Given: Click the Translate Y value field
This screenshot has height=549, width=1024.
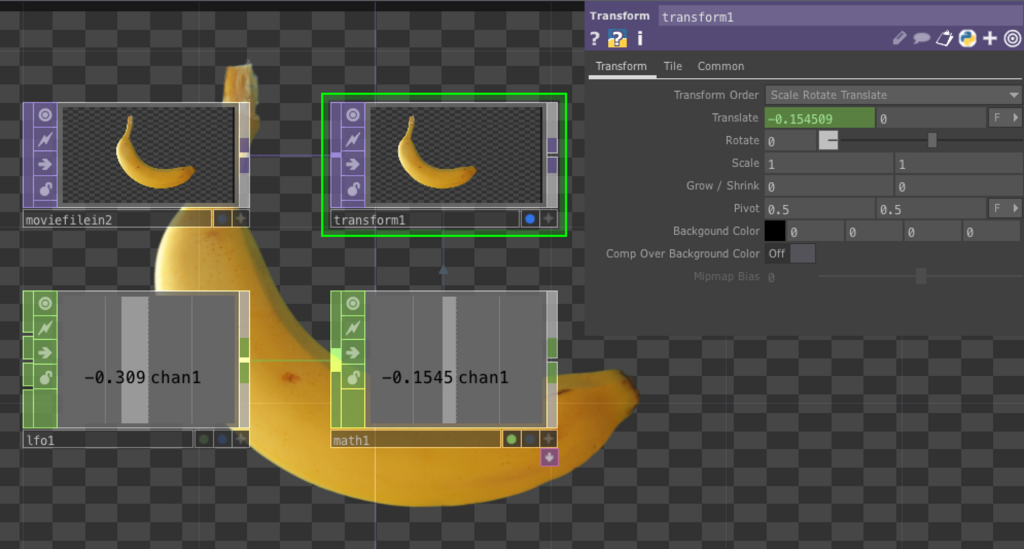Looking at the screenshot, I should 931,118.
